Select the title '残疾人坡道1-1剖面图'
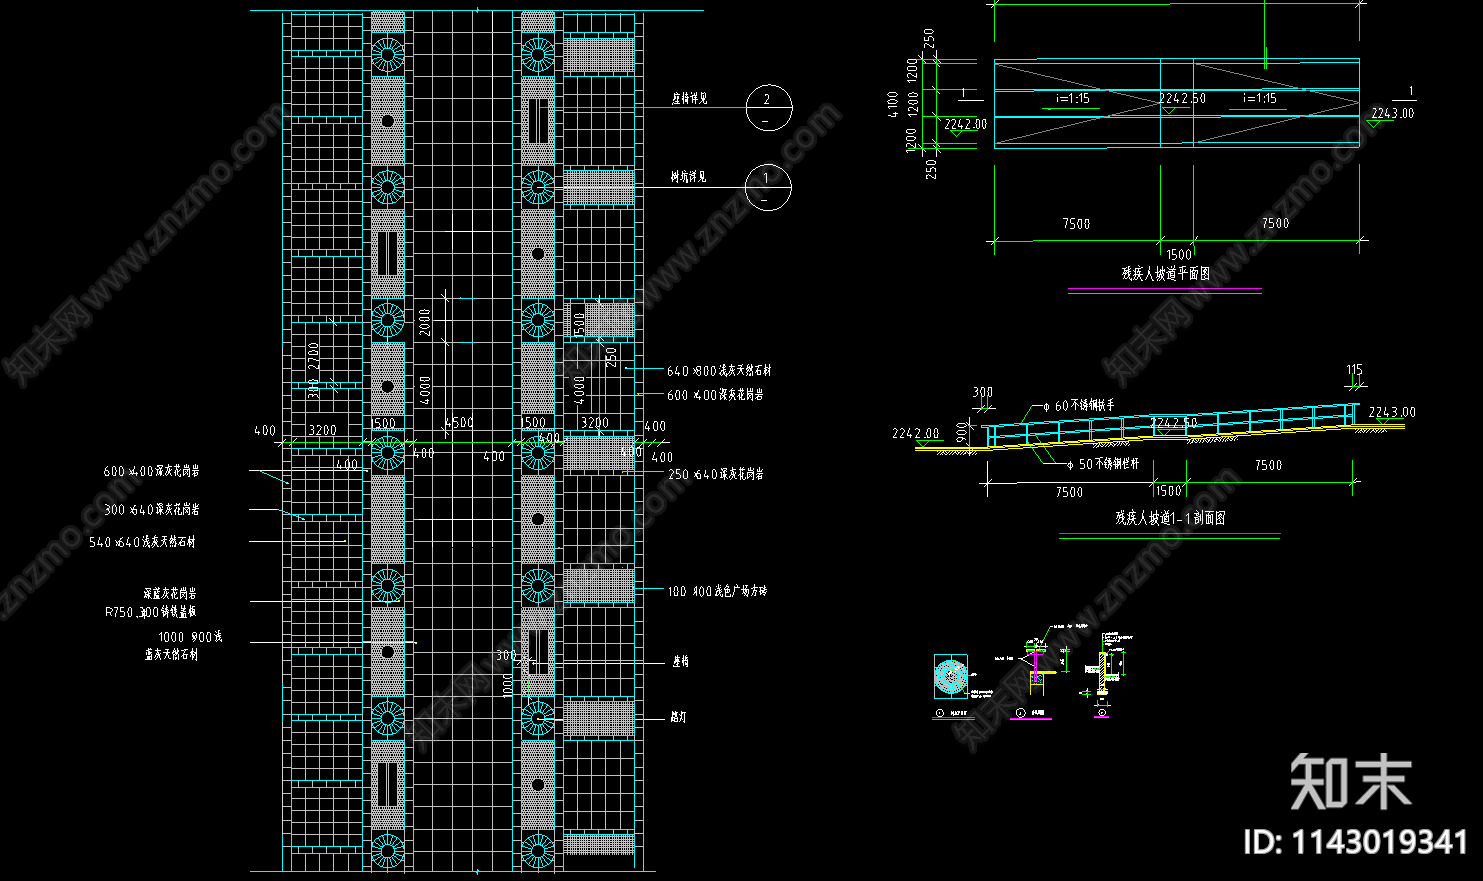1483x881 pixels. (1170, 518)
